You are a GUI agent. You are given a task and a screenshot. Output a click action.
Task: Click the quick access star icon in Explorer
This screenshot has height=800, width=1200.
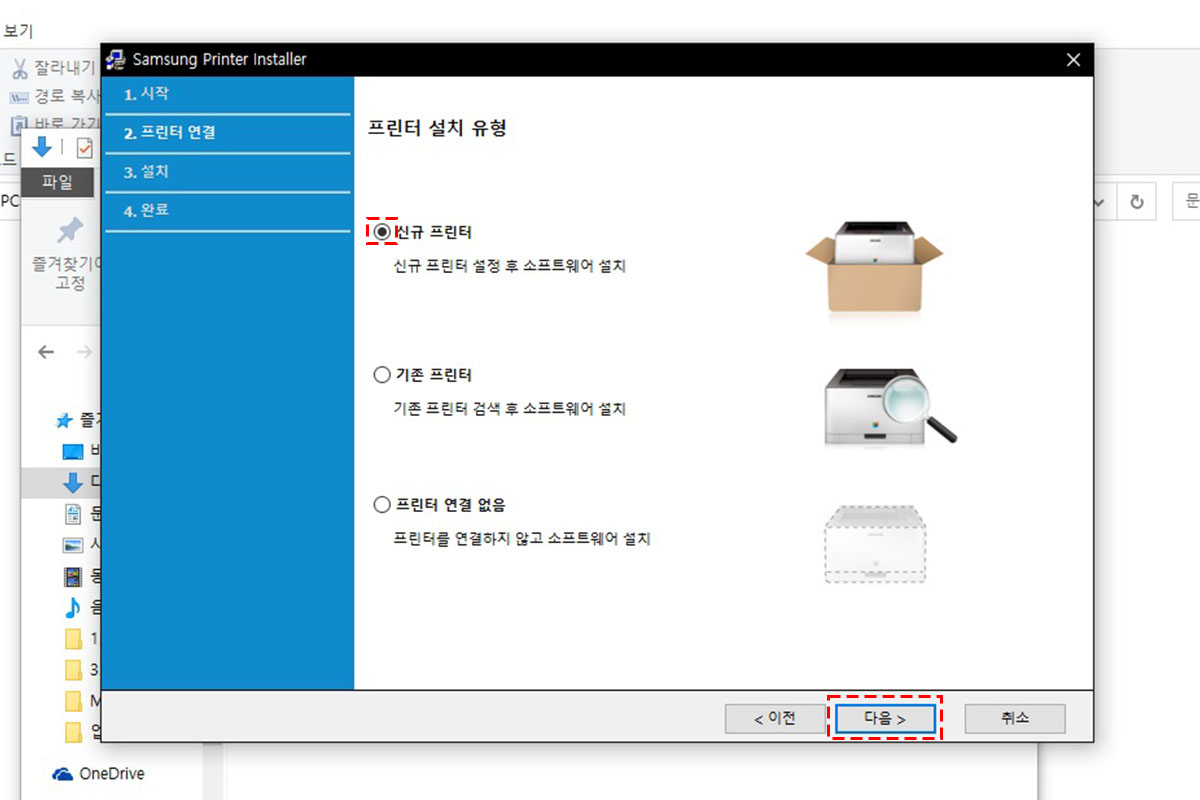[64, 421]
